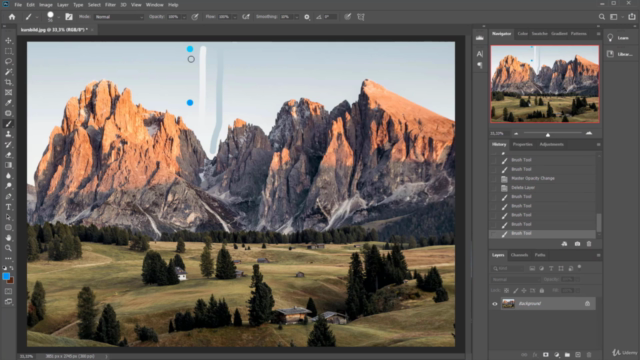Enable airbrush-style build-up effects
The height and width of the screenshot is (360, 640).
(x=246, y=17)
